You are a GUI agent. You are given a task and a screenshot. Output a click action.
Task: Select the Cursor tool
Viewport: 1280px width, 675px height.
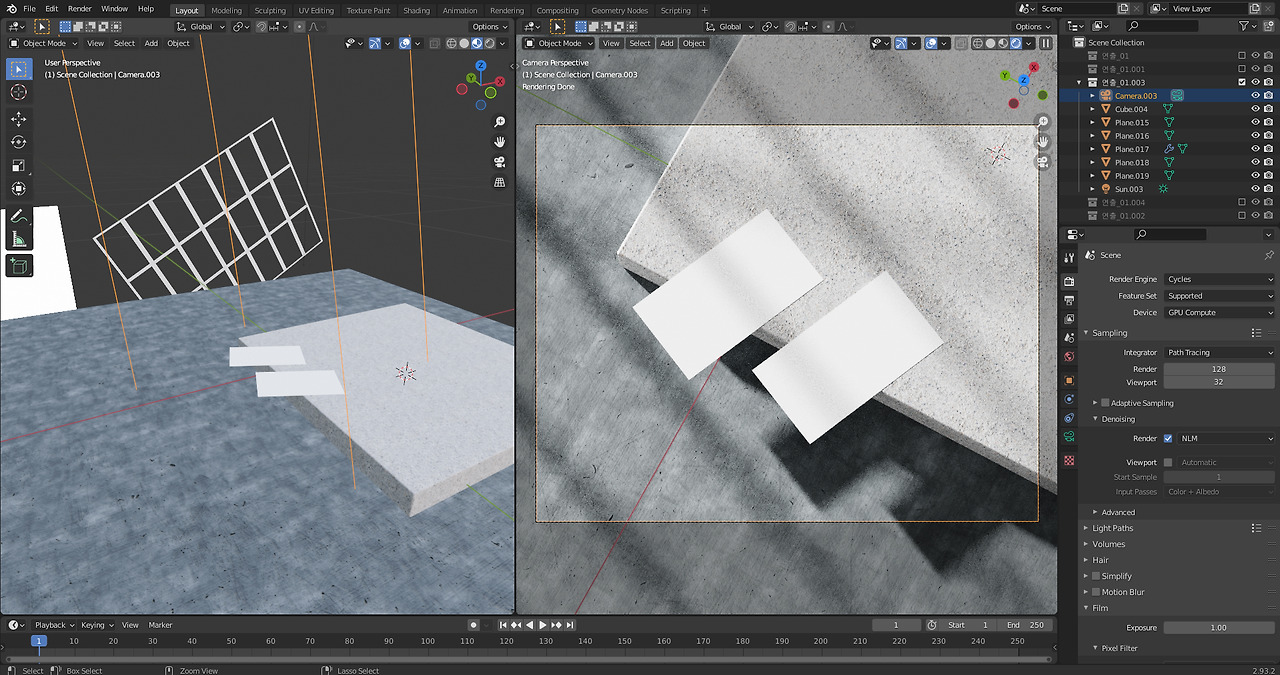[x=19, y=92]
